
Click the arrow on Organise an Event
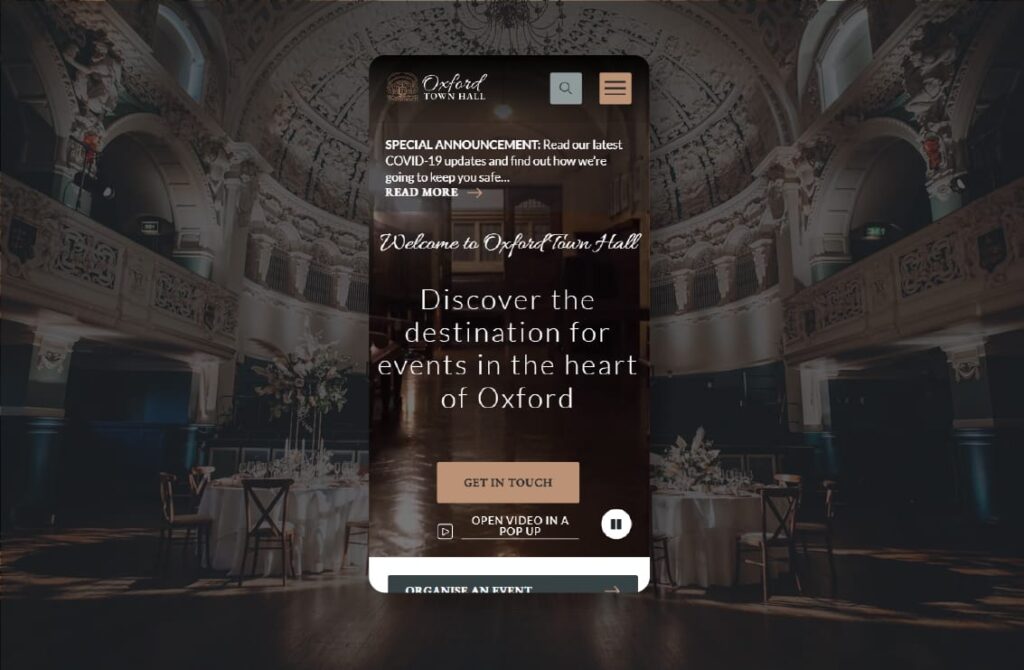(x=612, y=590)
